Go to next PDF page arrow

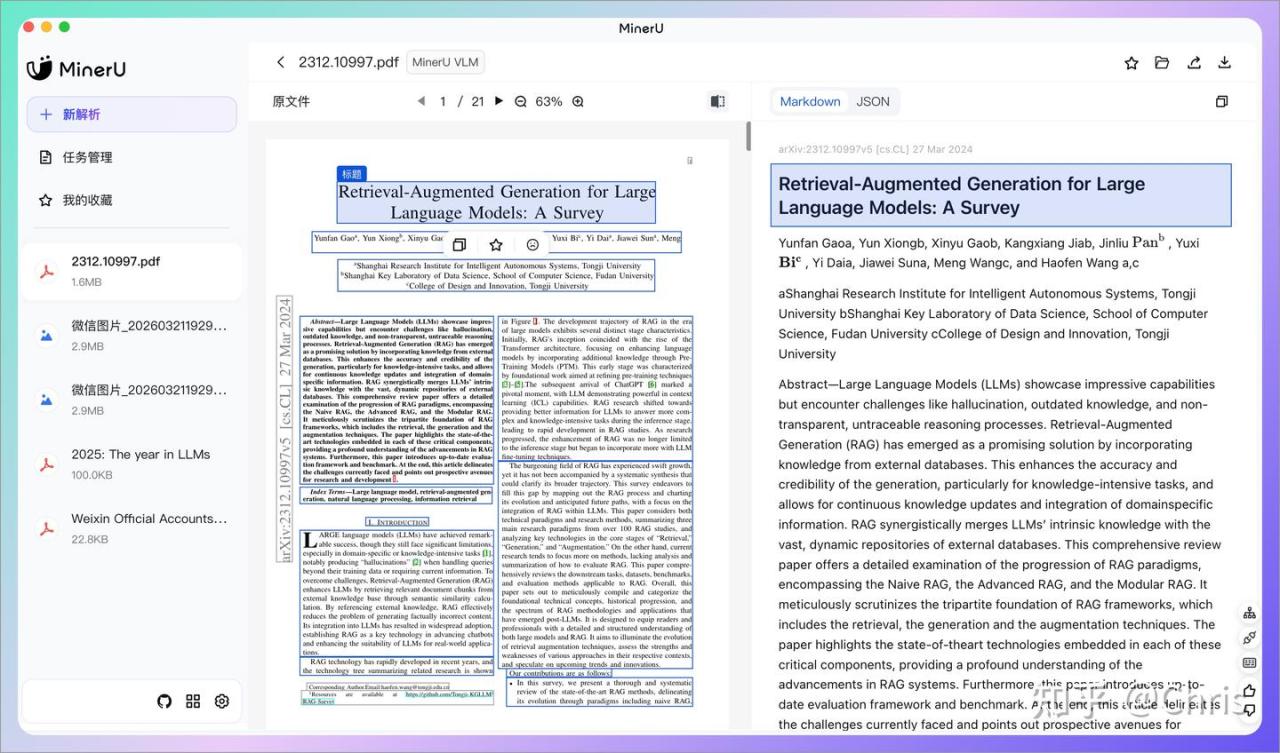pos(499,101)
